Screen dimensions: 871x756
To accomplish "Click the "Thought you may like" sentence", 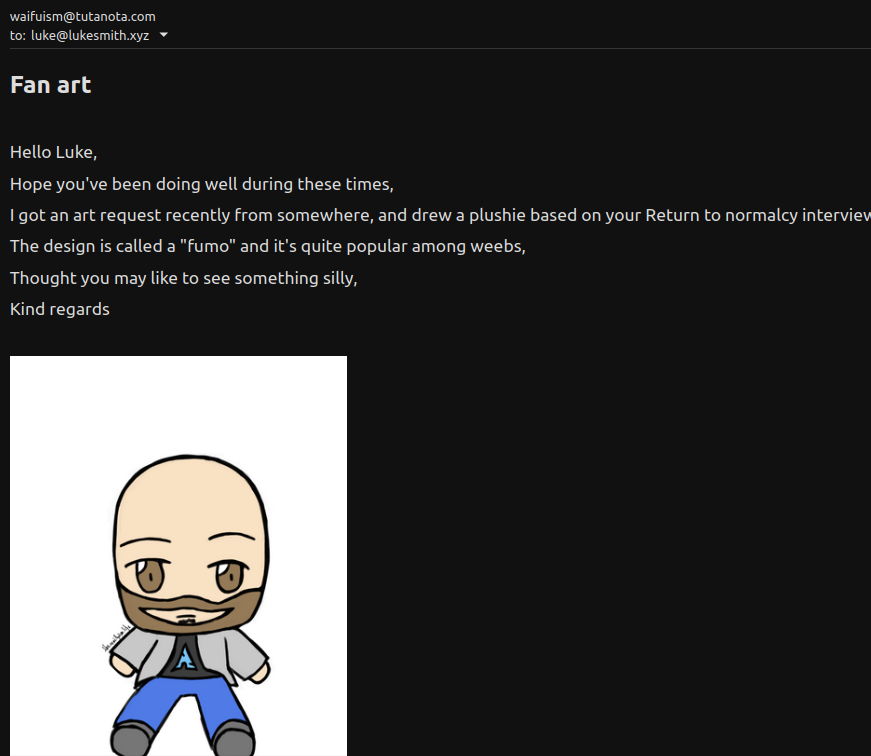I will click(x=183, y=278).
